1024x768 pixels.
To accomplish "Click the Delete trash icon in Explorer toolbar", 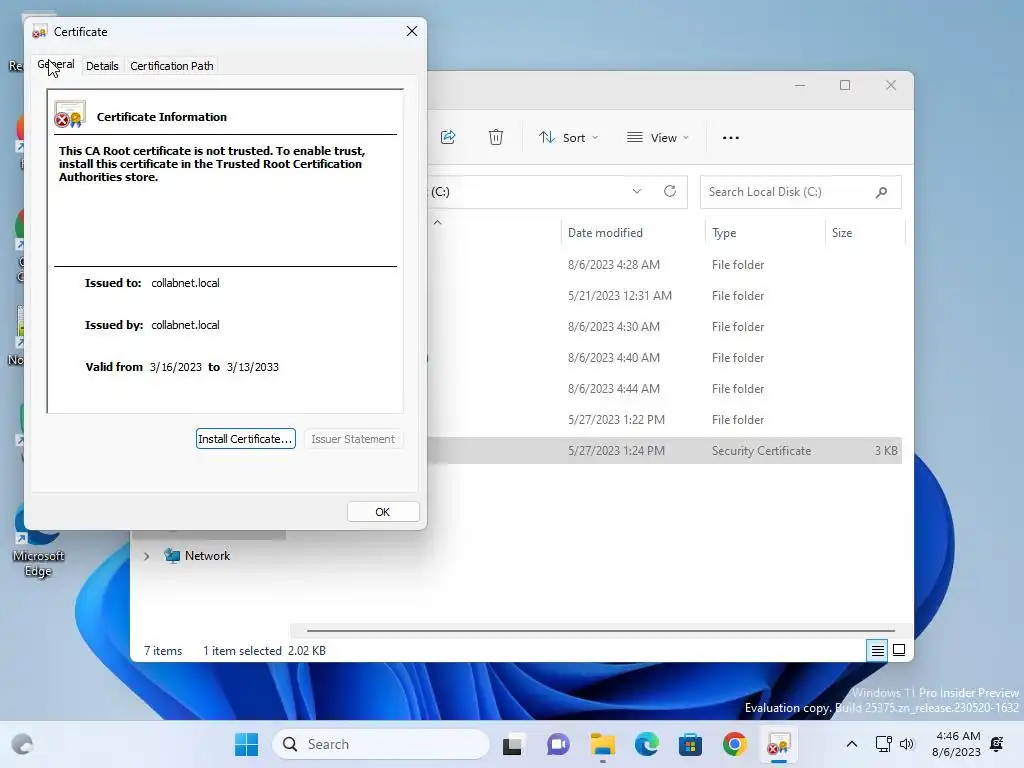I will pyautogui.click(x=496, y=137).
